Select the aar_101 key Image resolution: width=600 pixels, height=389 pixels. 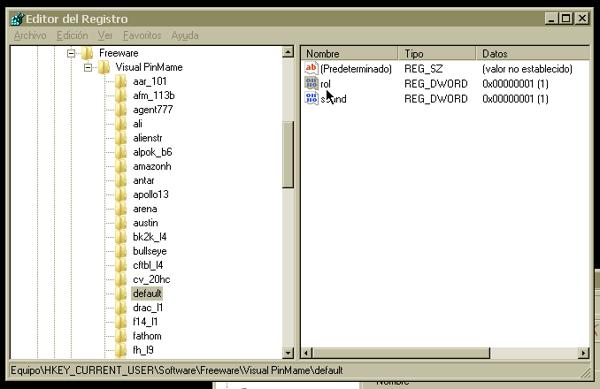click(x=150, y=81)
